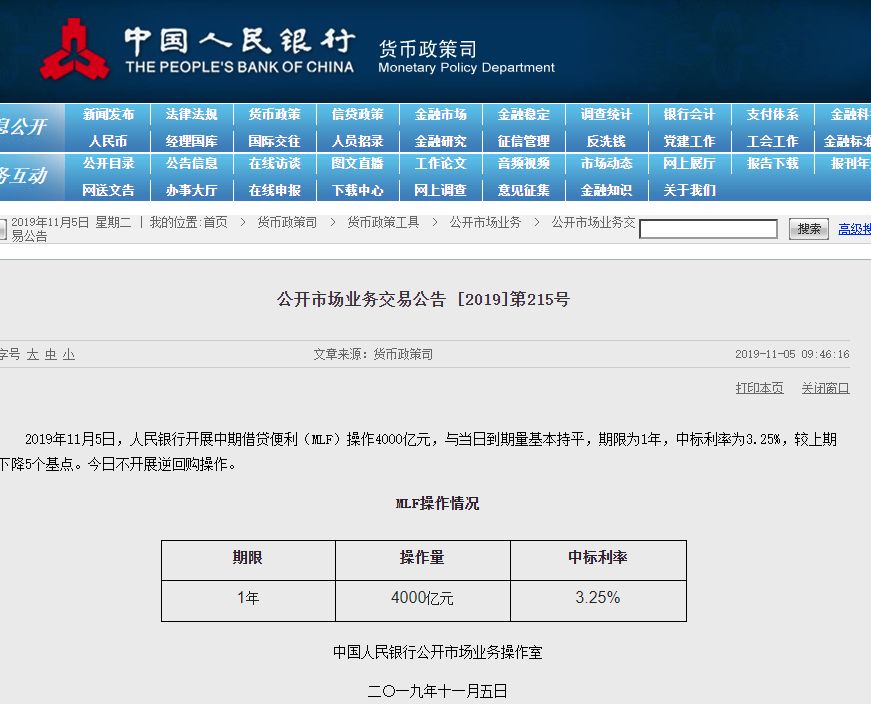Click the 打印本页 print link

(759, 388)
